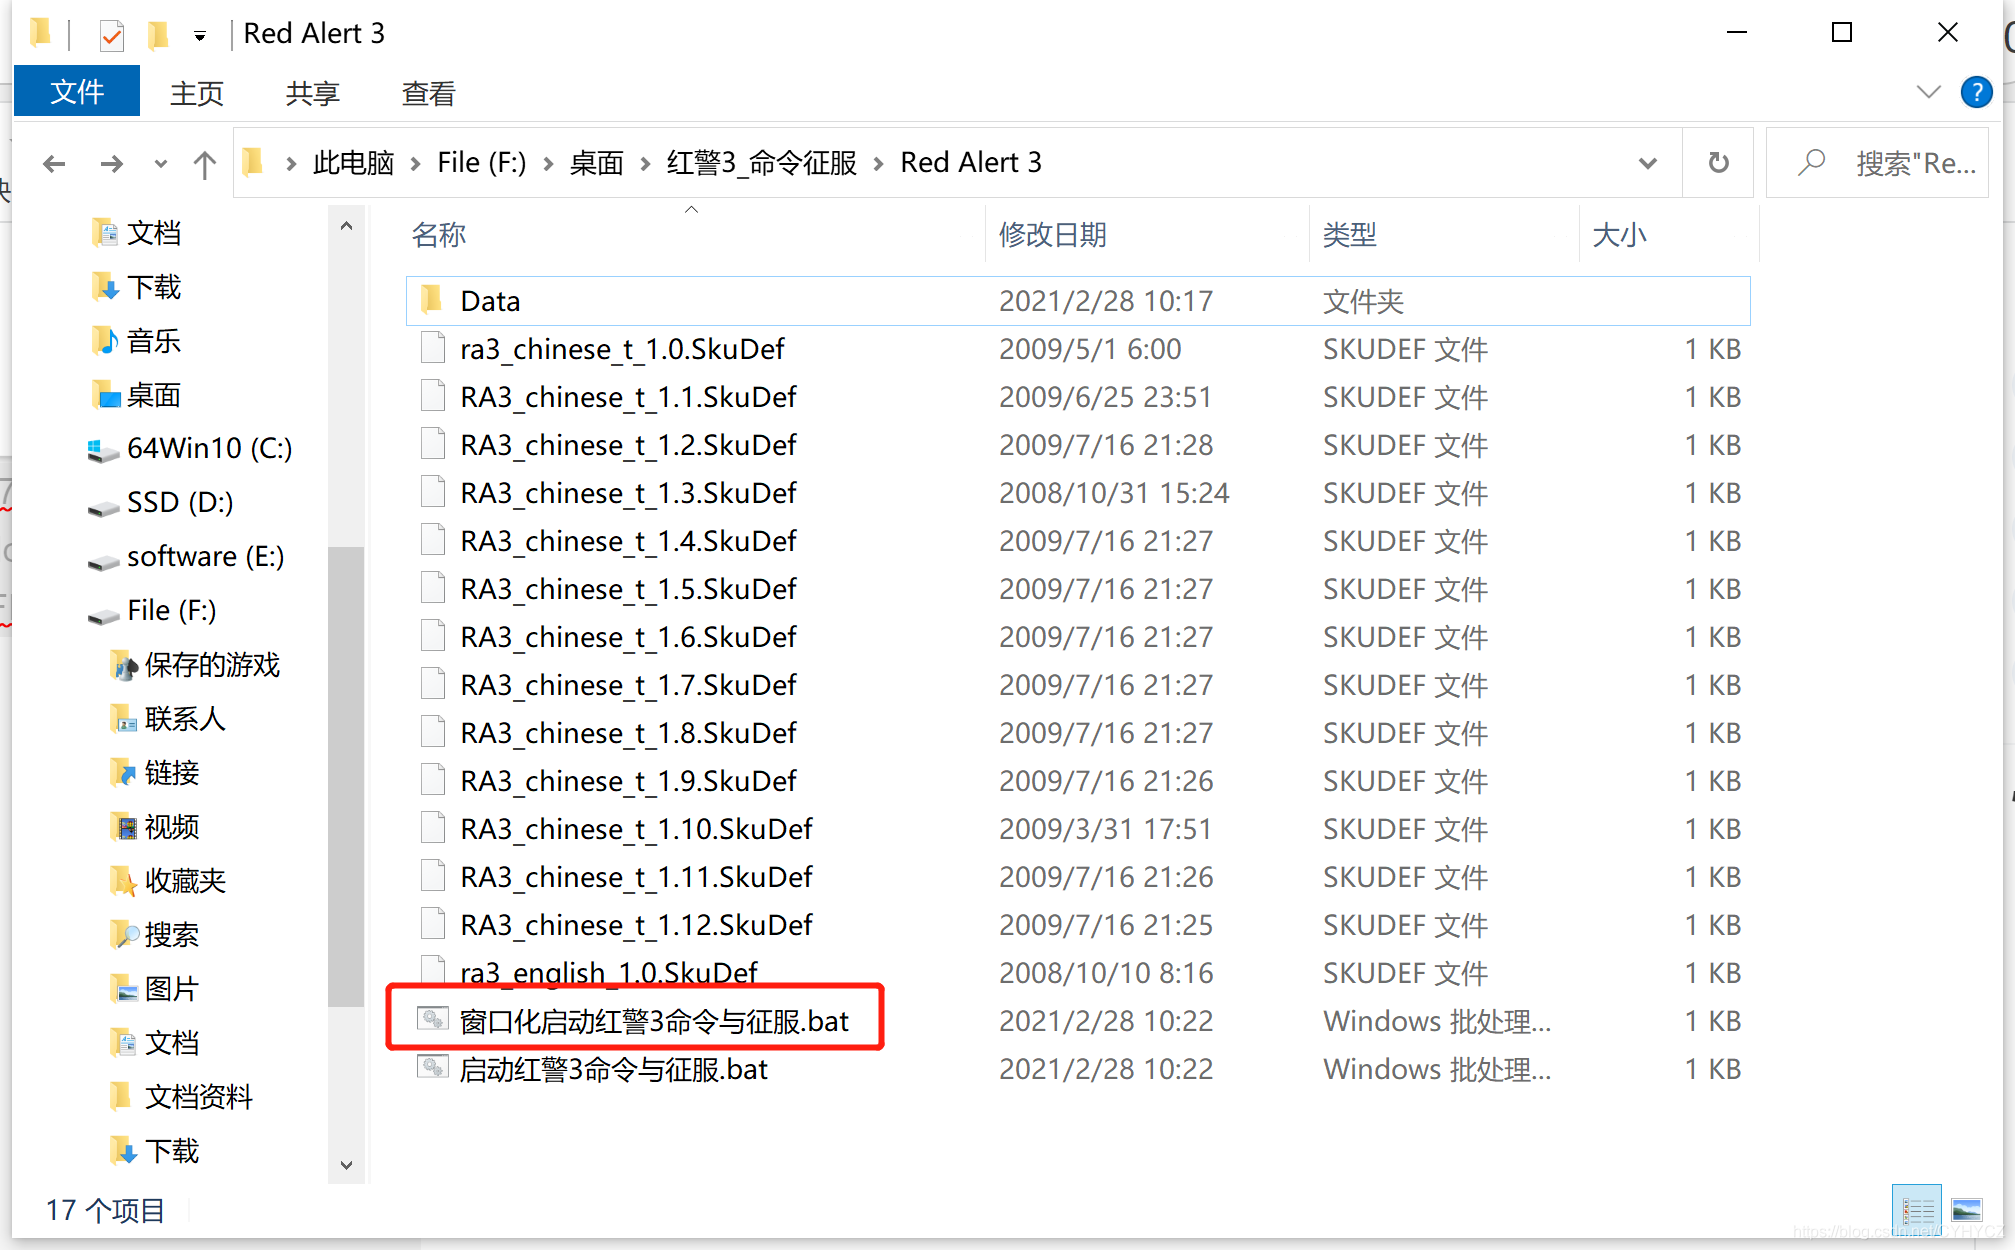The image size is (2015, 1250).
Task: Open 音乐 in the navigation pane
Action: [x=153, y=341]
